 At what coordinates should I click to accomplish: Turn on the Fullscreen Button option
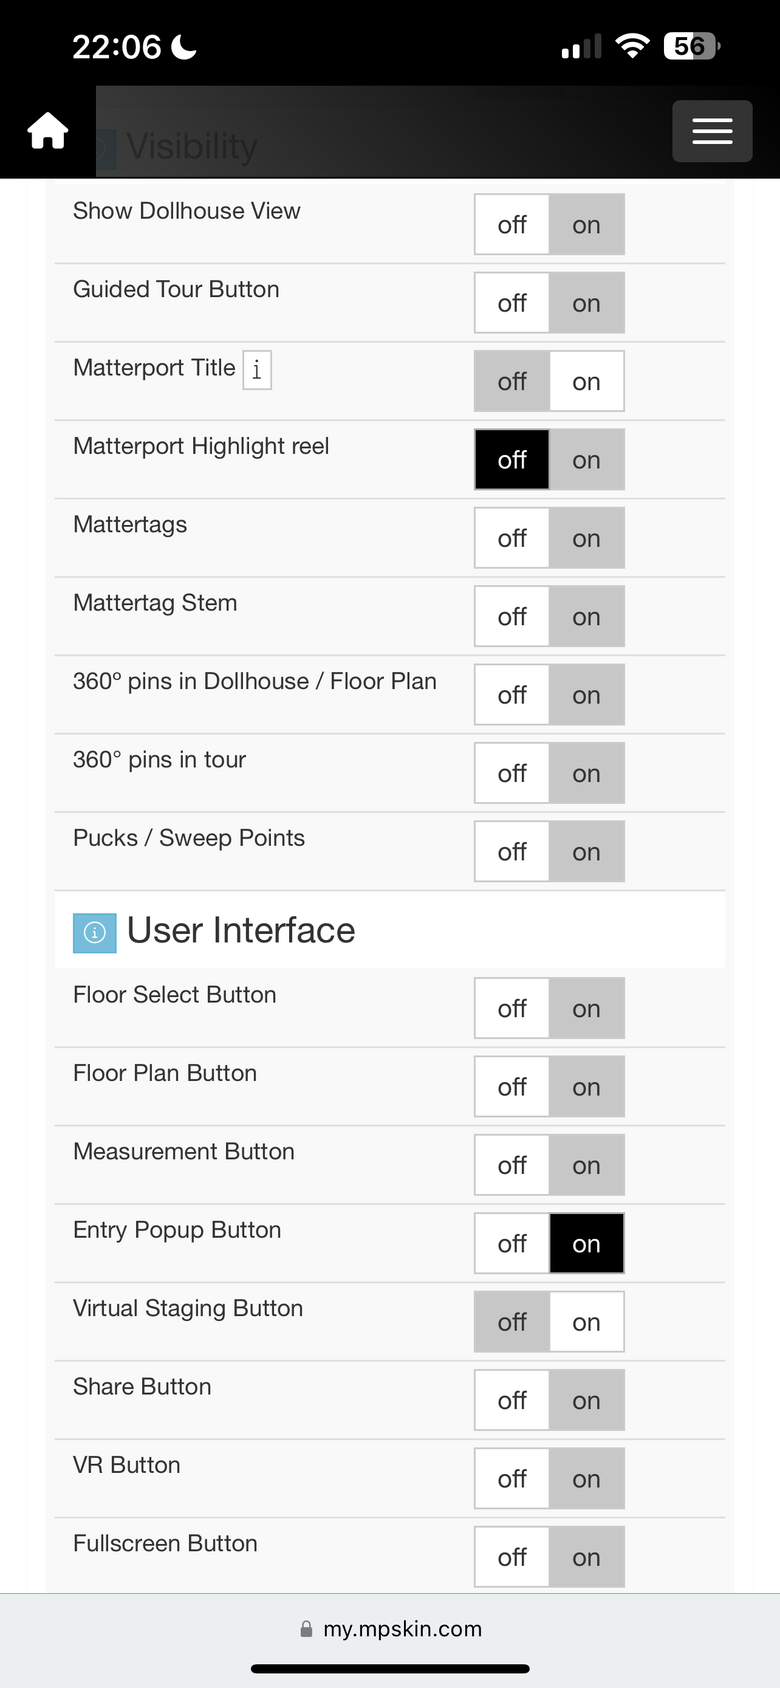click(x=587, y=1557)
